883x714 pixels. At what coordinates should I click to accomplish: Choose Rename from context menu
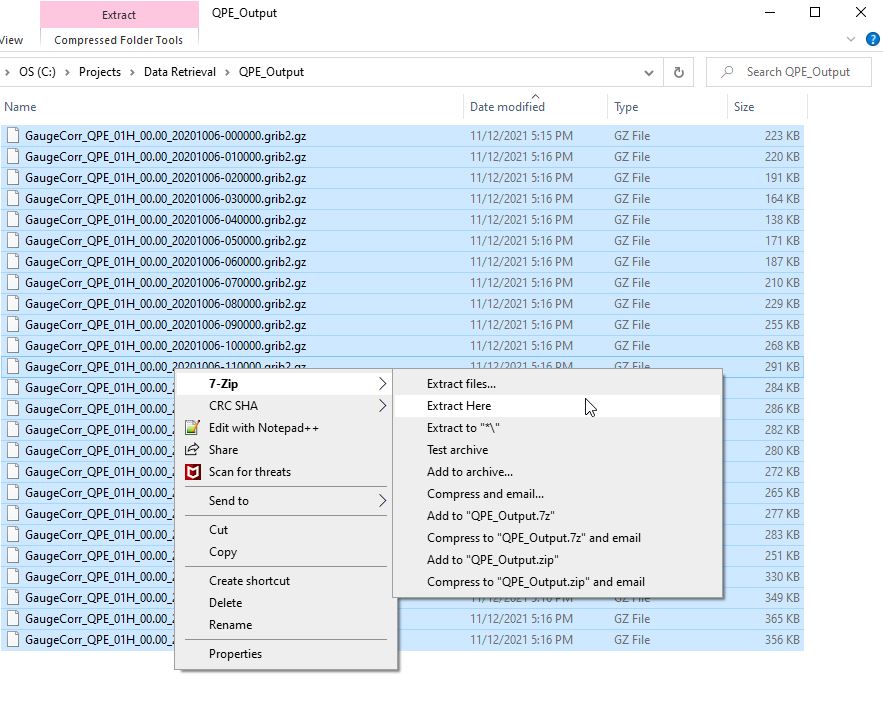coord(286,624)
